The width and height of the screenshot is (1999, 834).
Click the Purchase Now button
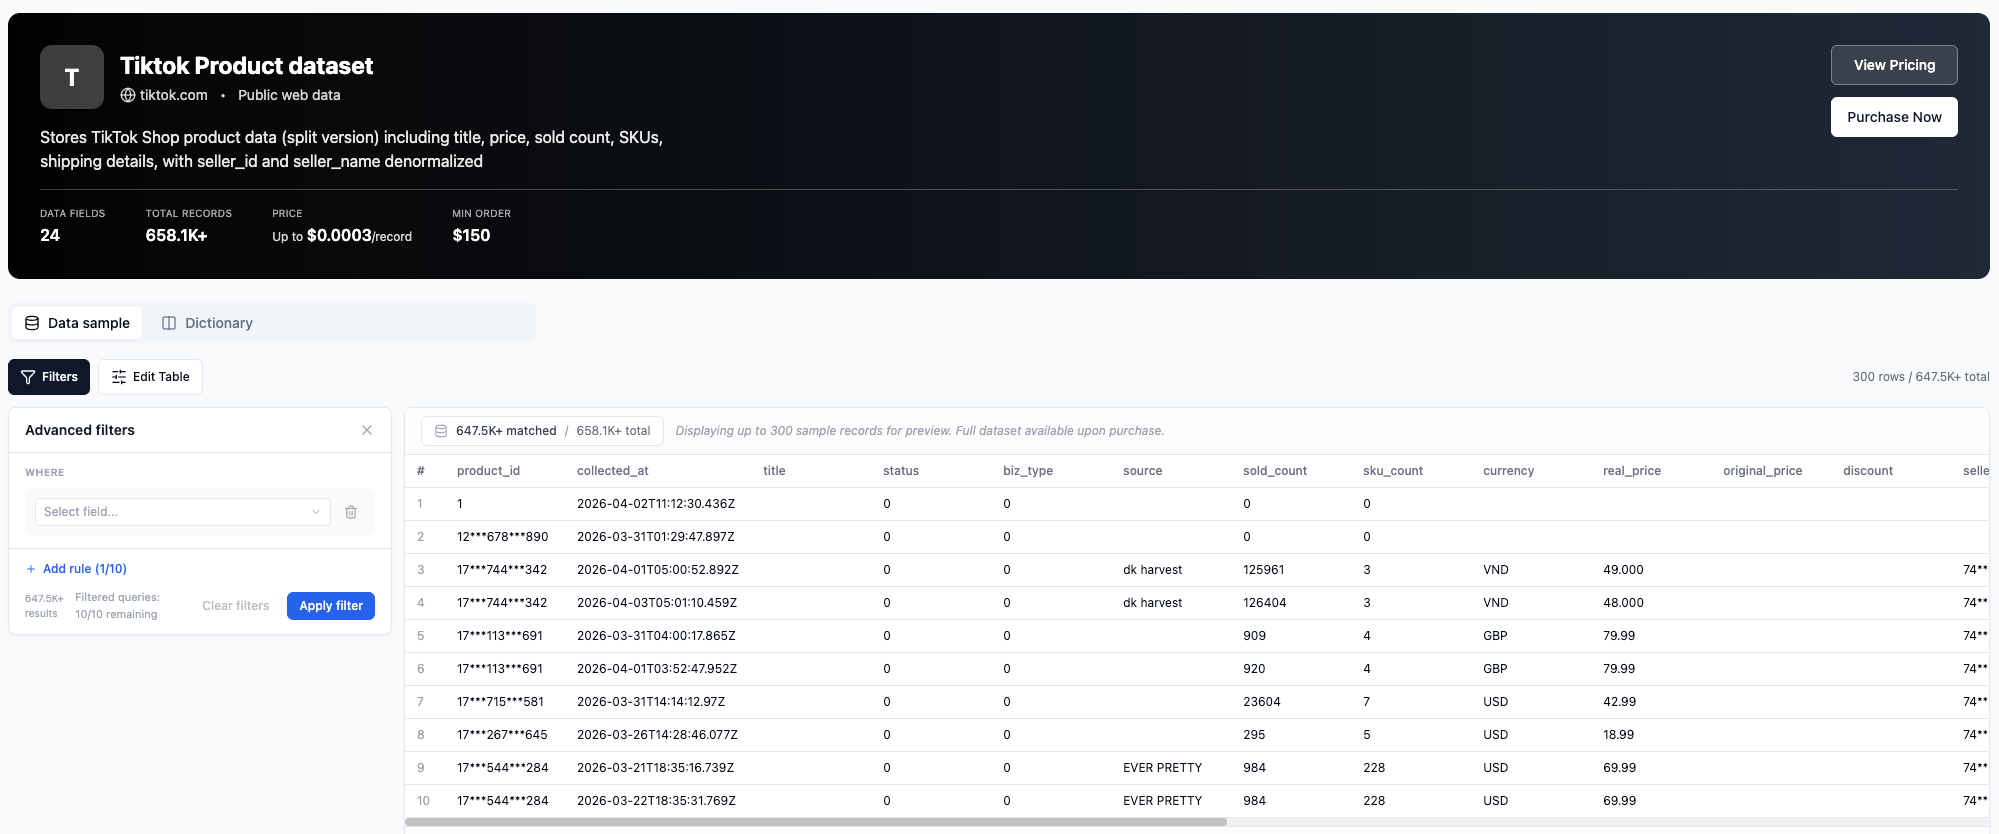[x=1893, y=117]
